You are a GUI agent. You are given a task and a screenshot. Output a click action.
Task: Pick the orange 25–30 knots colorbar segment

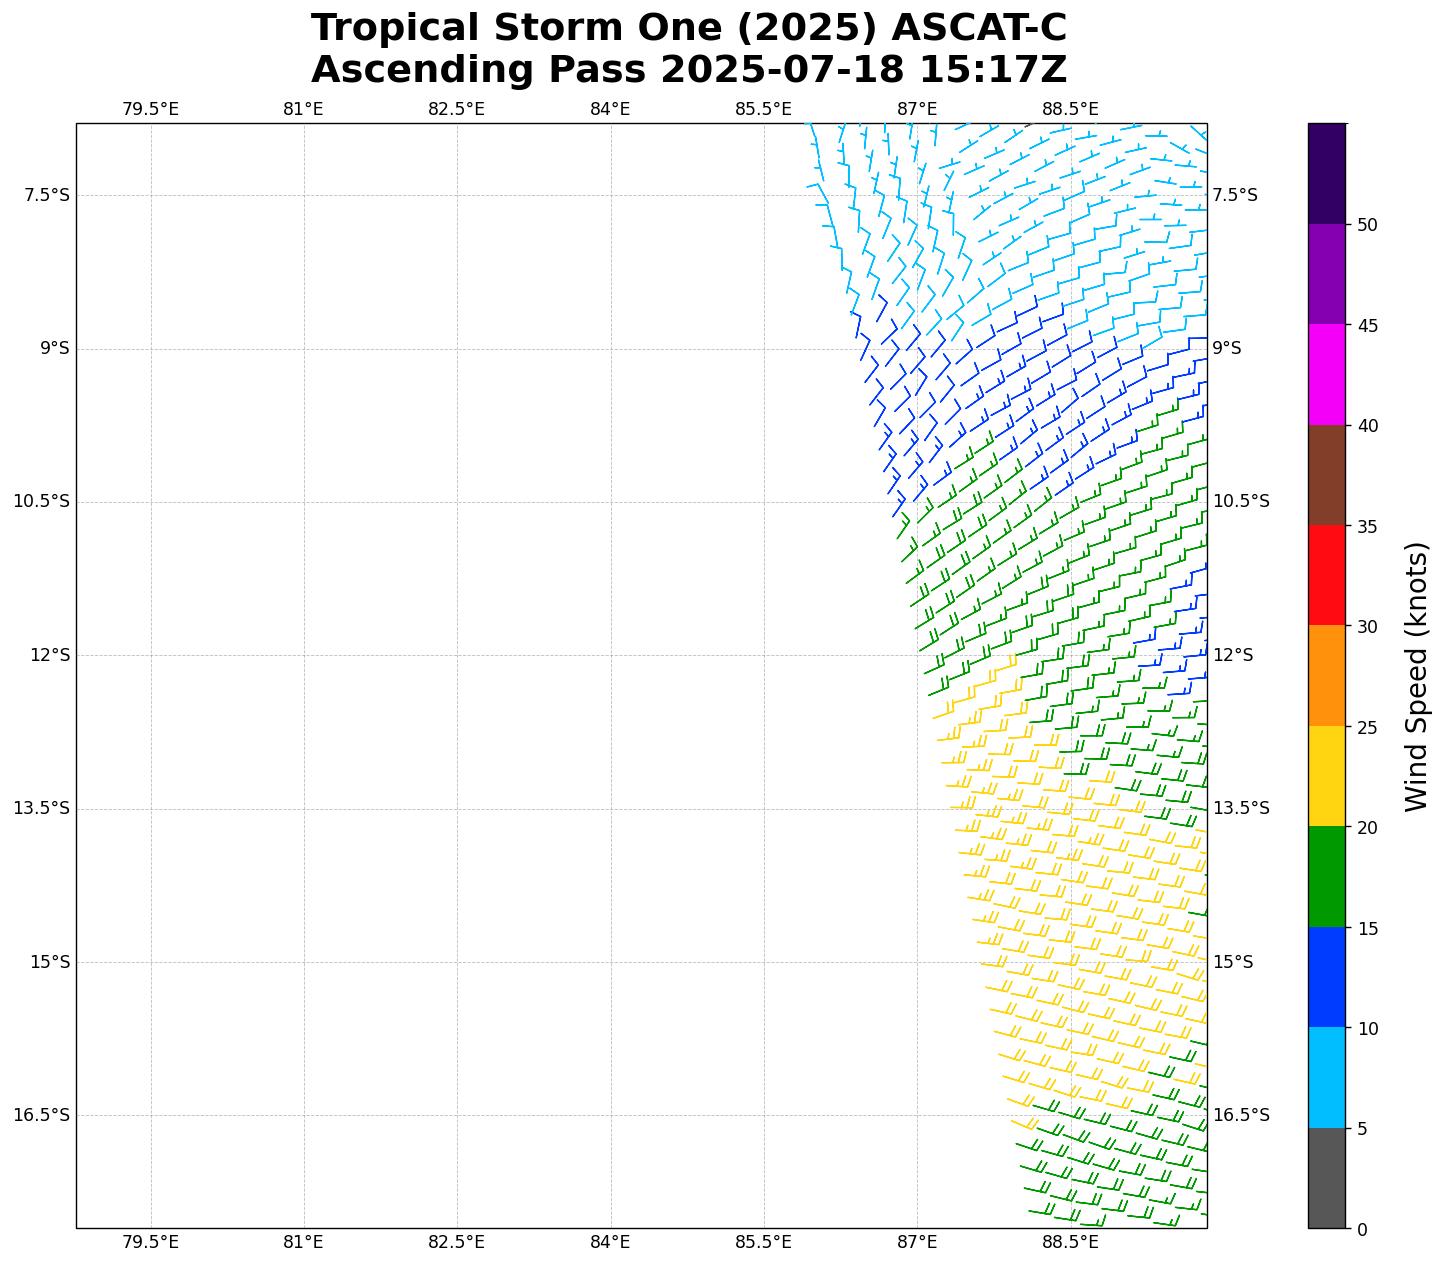(1327, 676)
